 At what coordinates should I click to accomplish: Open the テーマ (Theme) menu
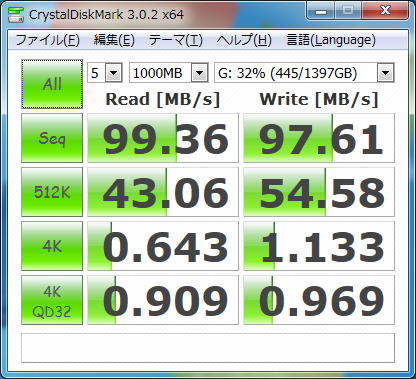176,40
